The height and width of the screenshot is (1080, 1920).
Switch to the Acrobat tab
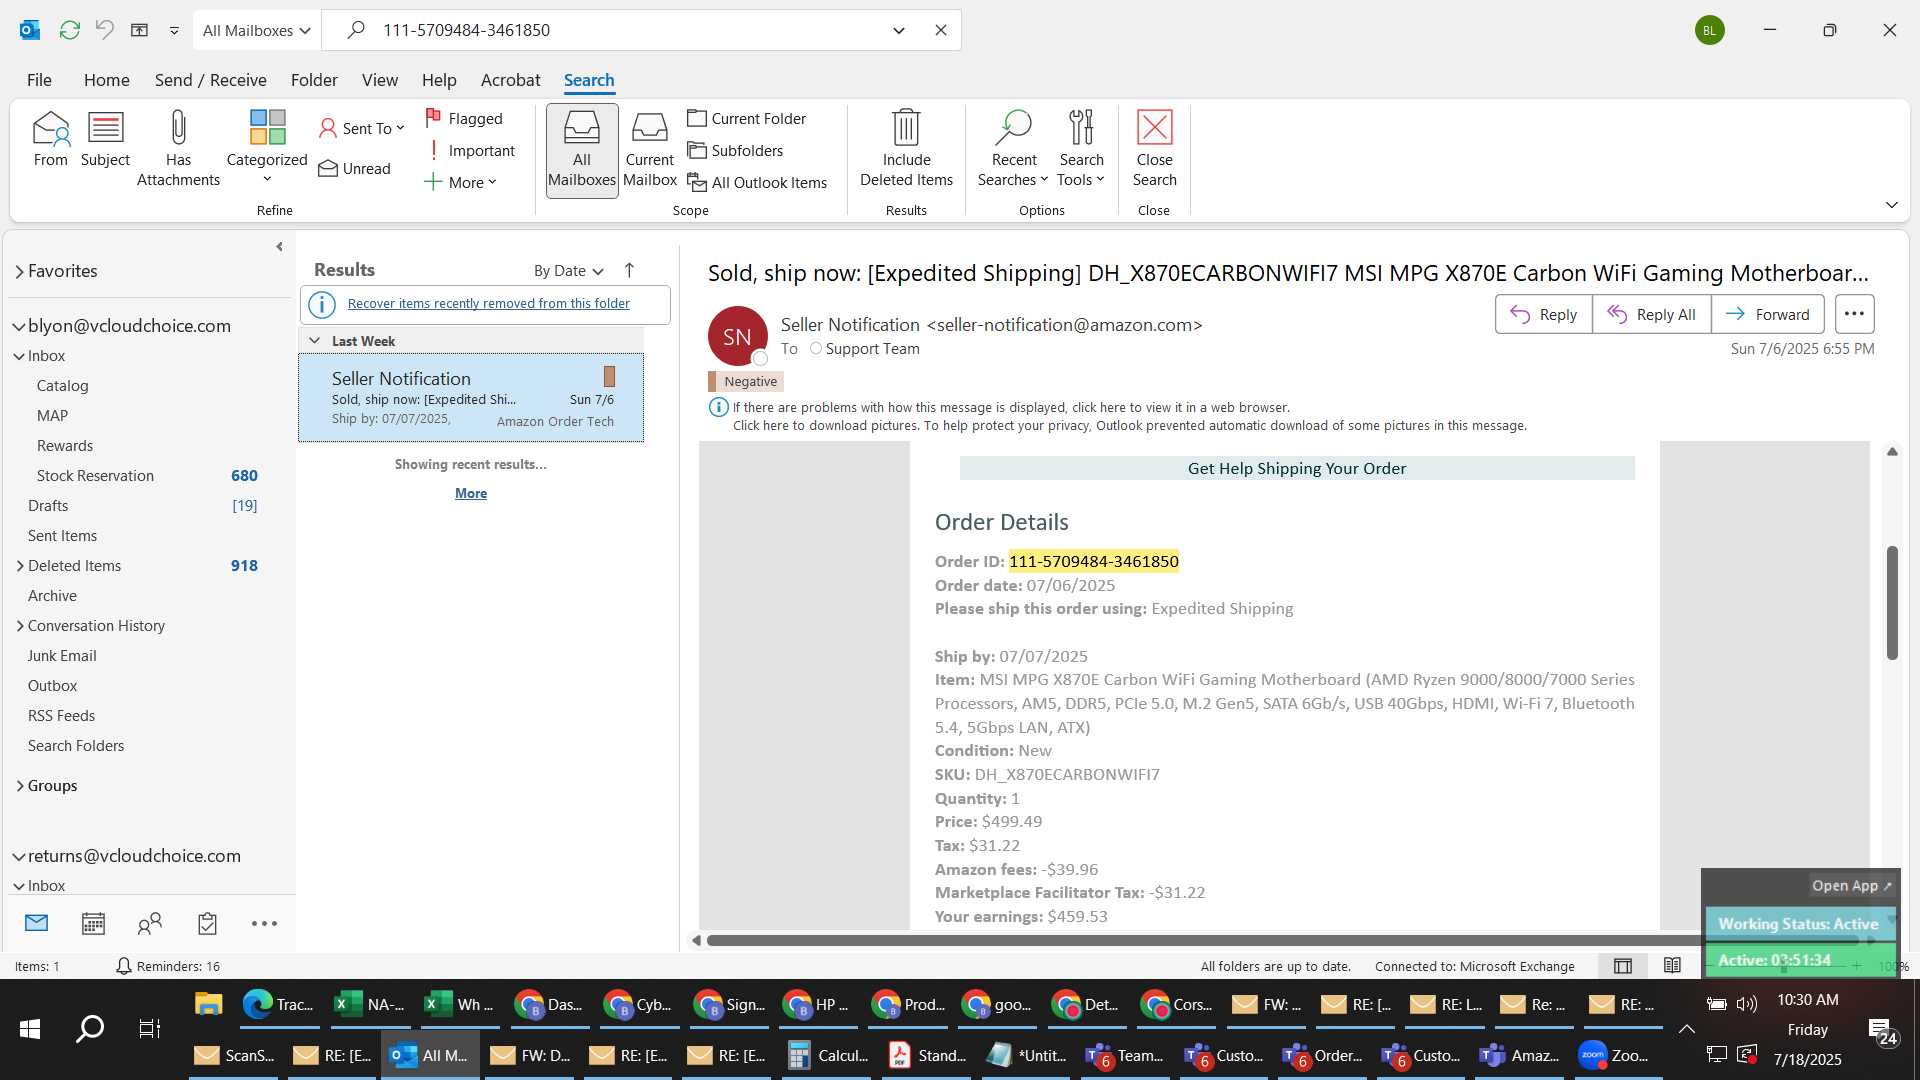point(510,80)
